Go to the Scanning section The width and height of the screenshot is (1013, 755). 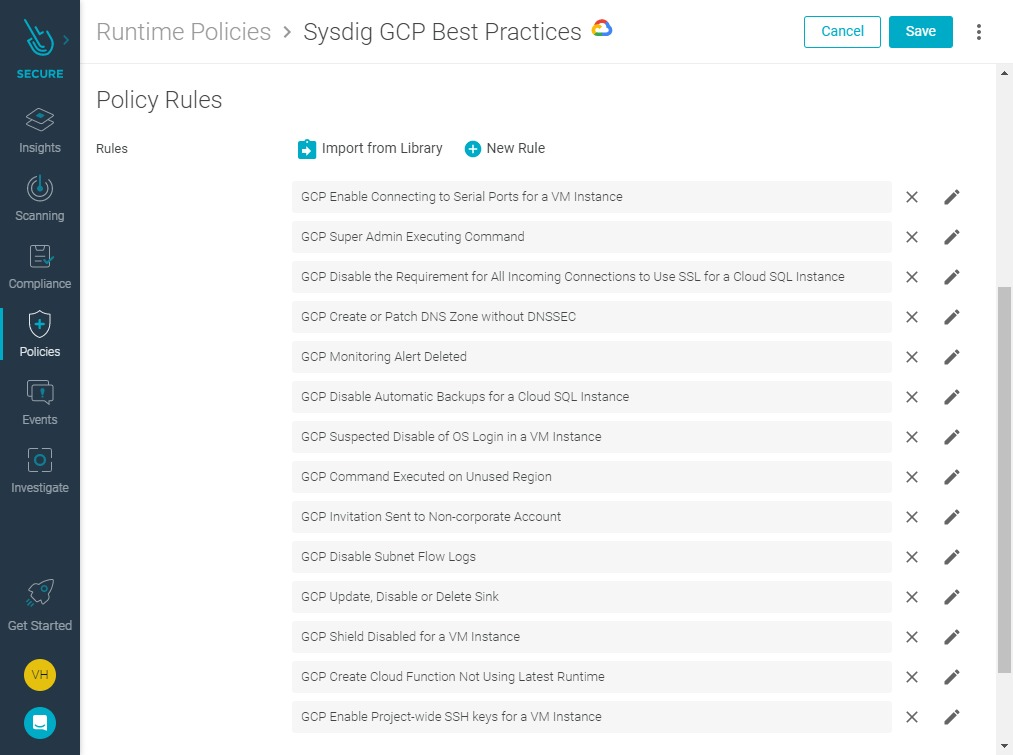click(39, 199)
